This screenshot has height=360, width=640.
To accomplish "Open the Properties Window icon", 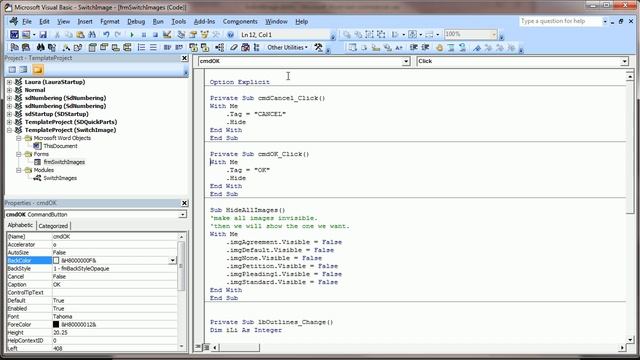I will [193, 35].
